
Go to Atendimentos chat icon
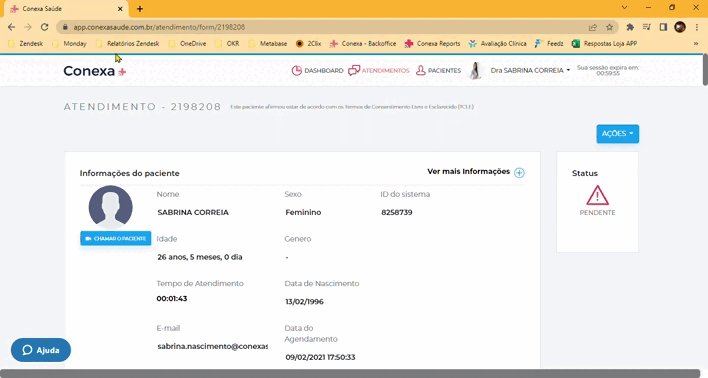click(x=354, y=70)
